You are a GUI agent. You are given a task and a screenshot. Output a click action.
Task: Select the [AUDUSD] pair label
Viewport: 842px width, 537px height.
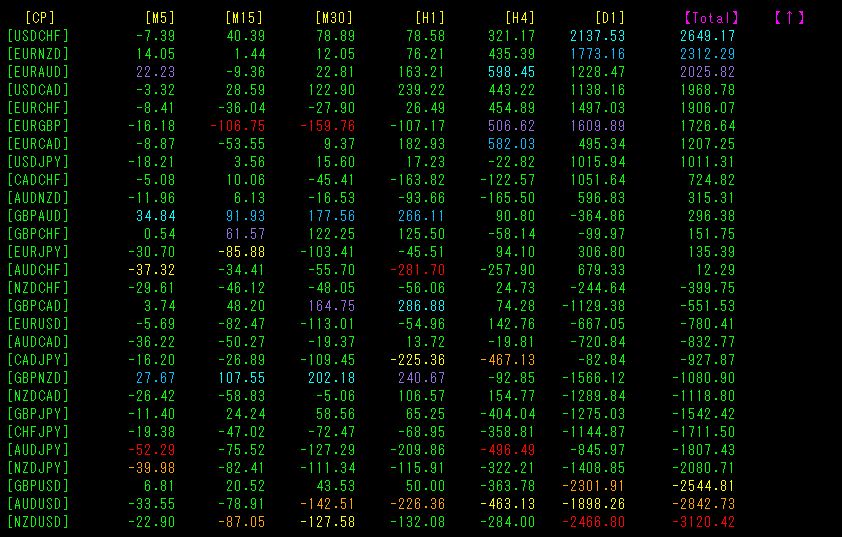pos(38,504)
